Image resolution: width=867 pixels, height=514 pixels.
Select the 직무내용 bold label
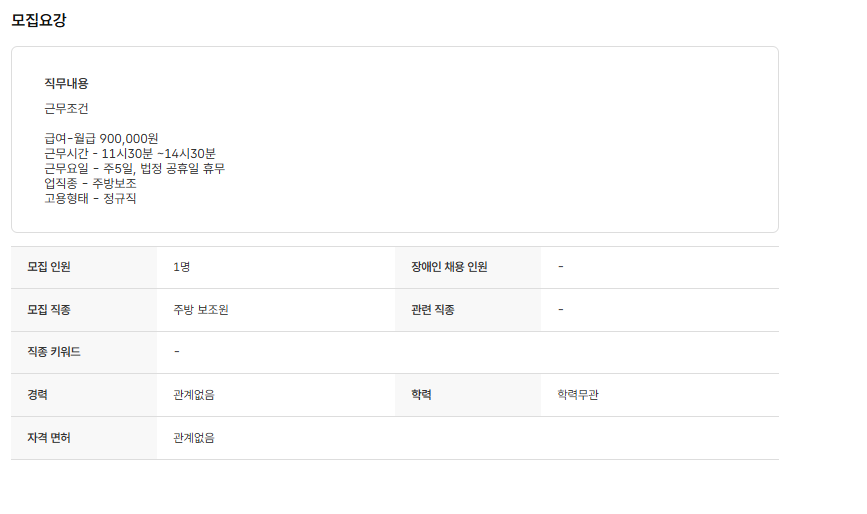66,83
